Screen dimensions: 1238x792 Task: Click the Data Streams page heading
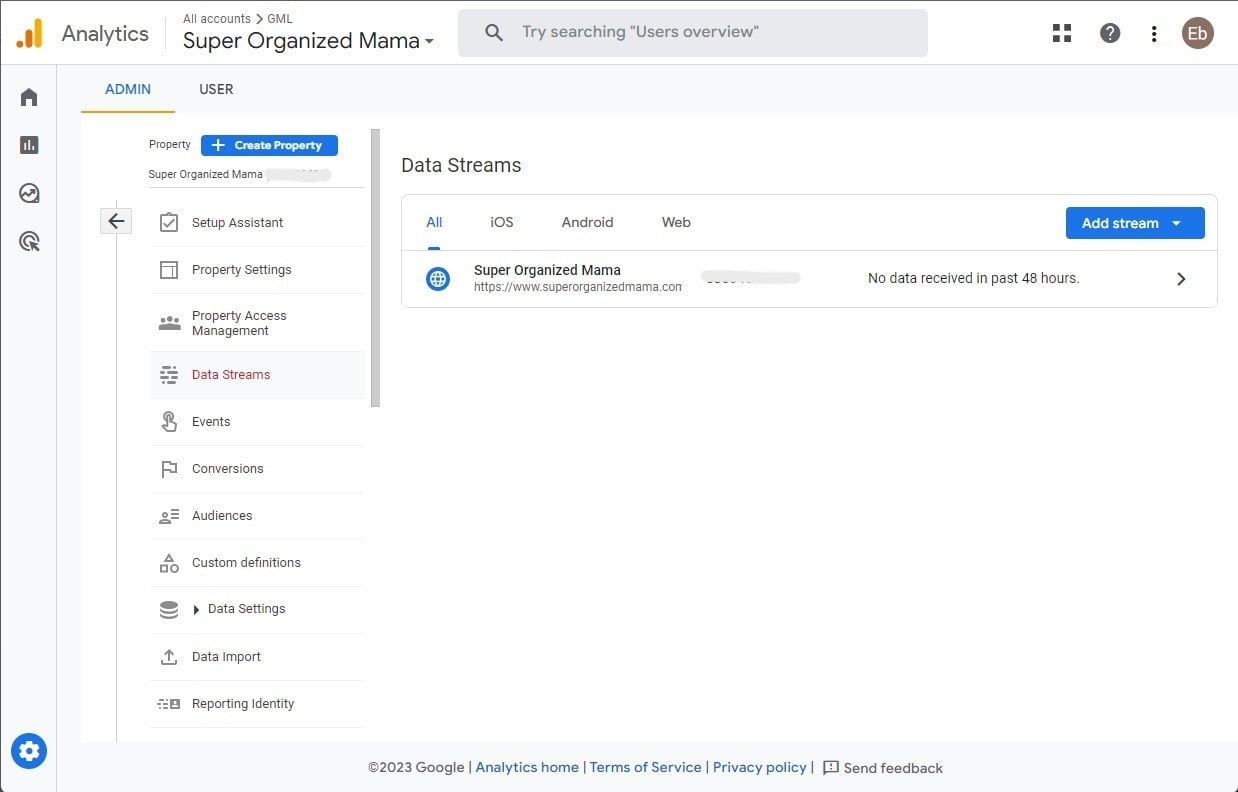461,165
